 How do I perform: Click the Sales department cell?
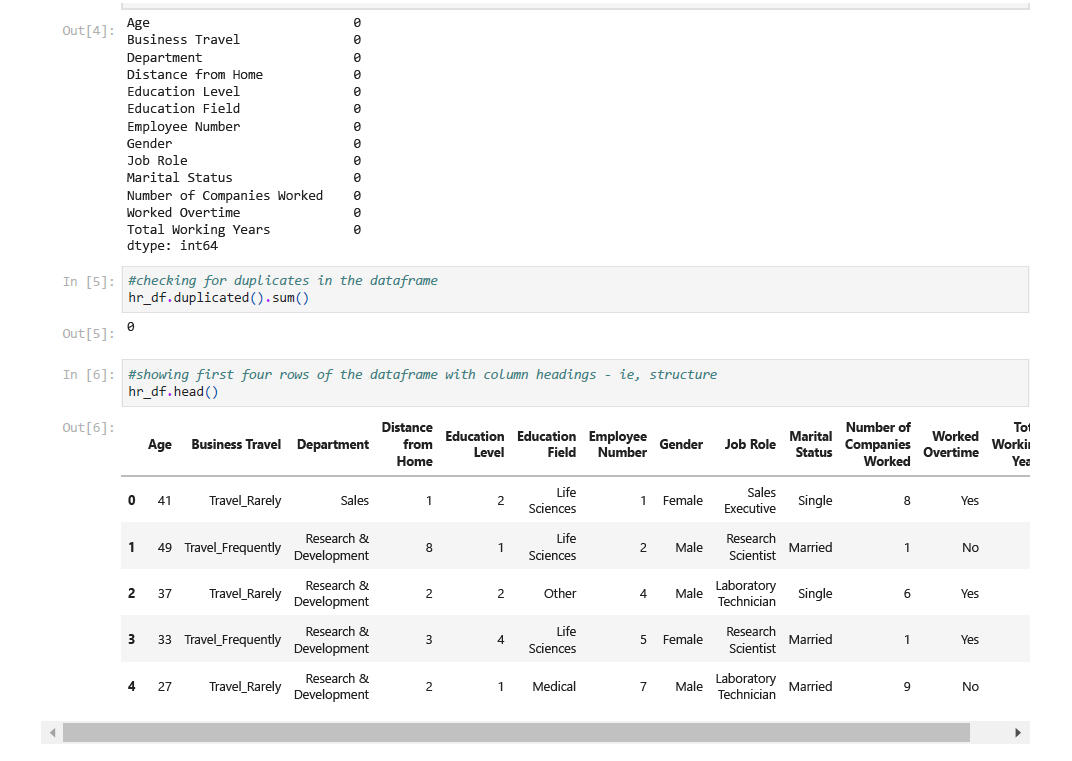[x=354, y=500]
